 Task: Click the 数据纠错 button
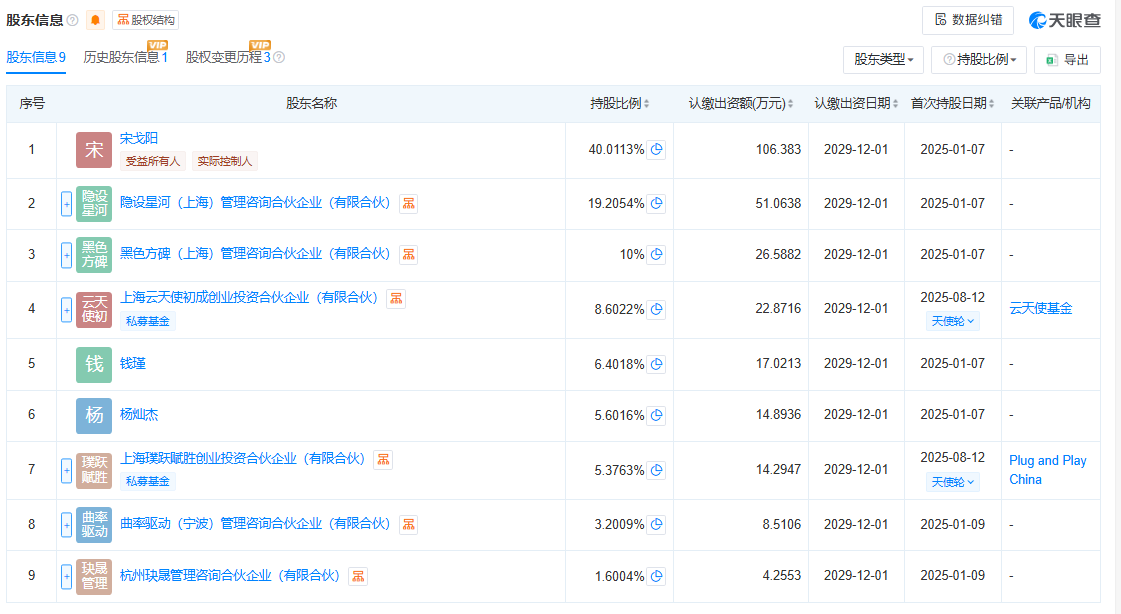(967, 20)
